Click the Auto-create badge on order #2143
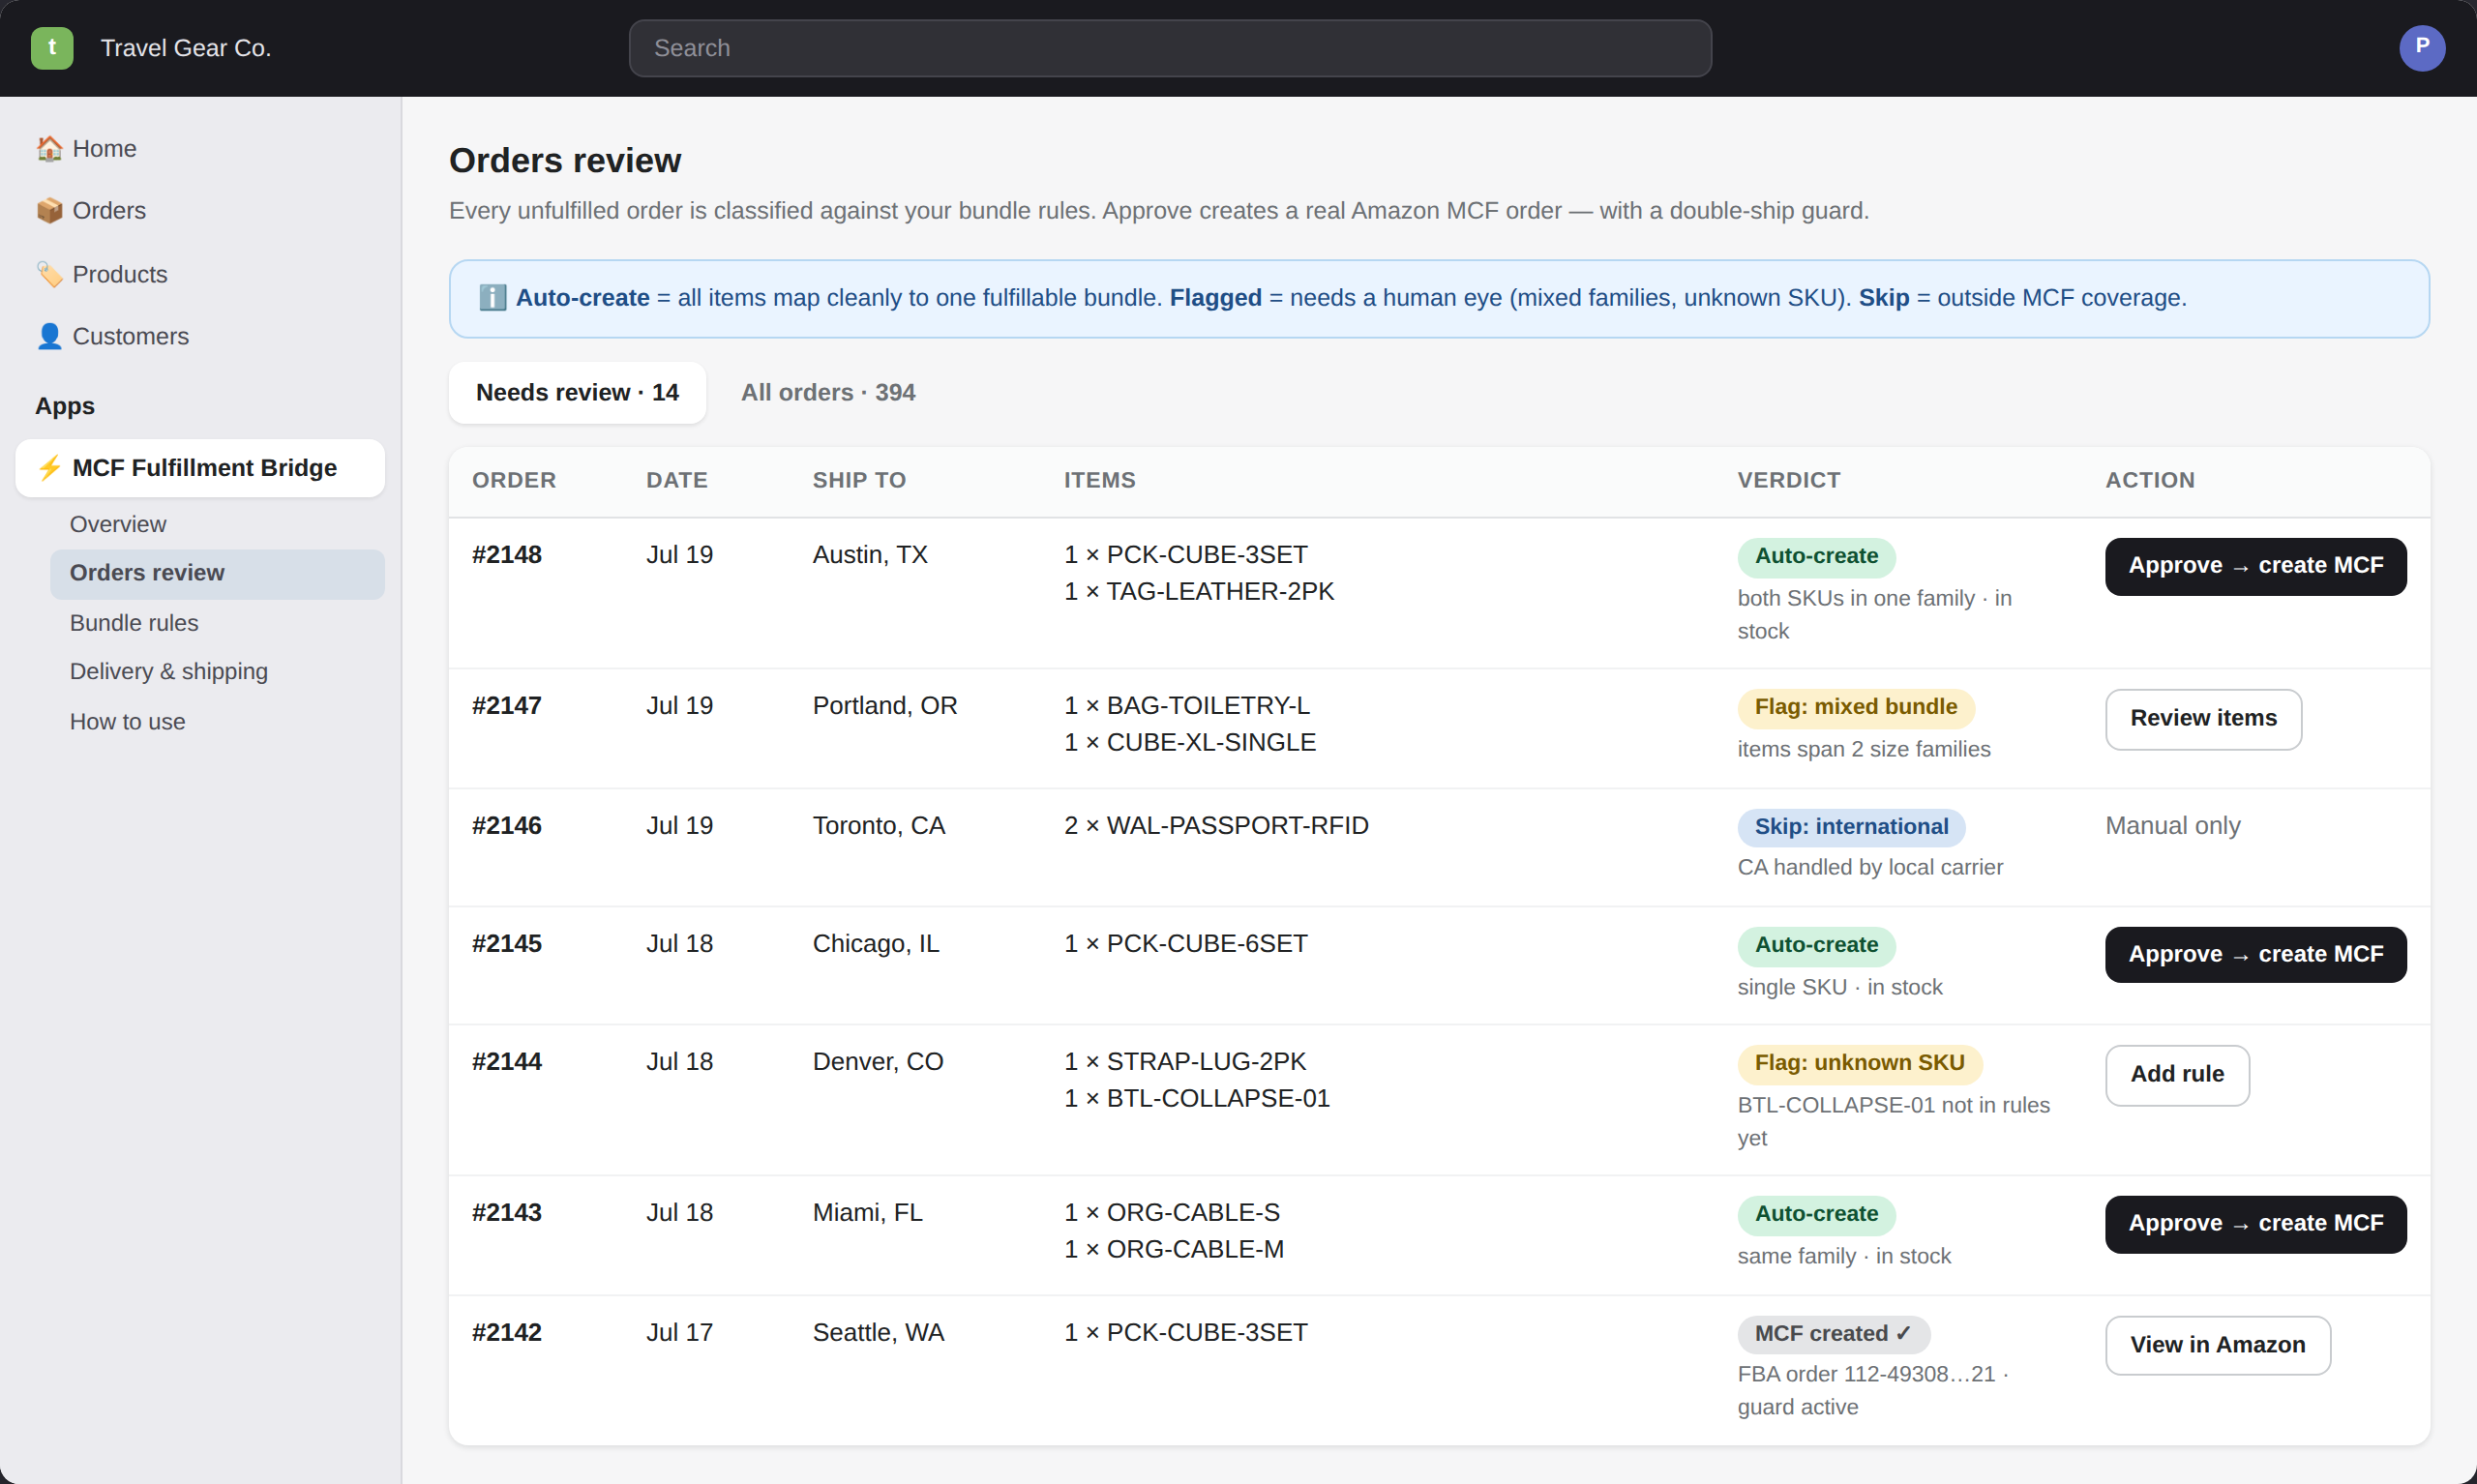2477x1484 pixels. click(x=1816, y=1215)
